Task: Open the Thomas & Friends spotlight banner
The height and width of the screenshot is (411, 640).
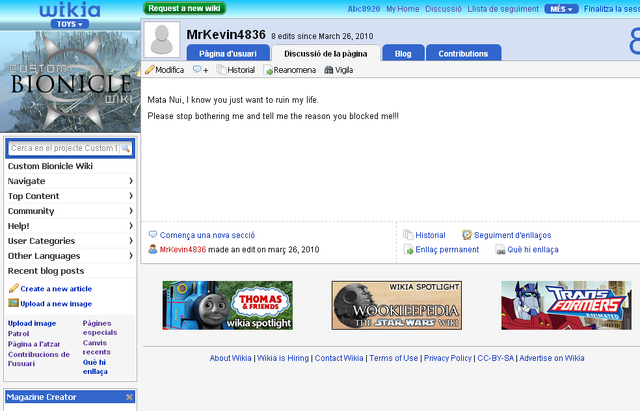Action: coord(227,305)
